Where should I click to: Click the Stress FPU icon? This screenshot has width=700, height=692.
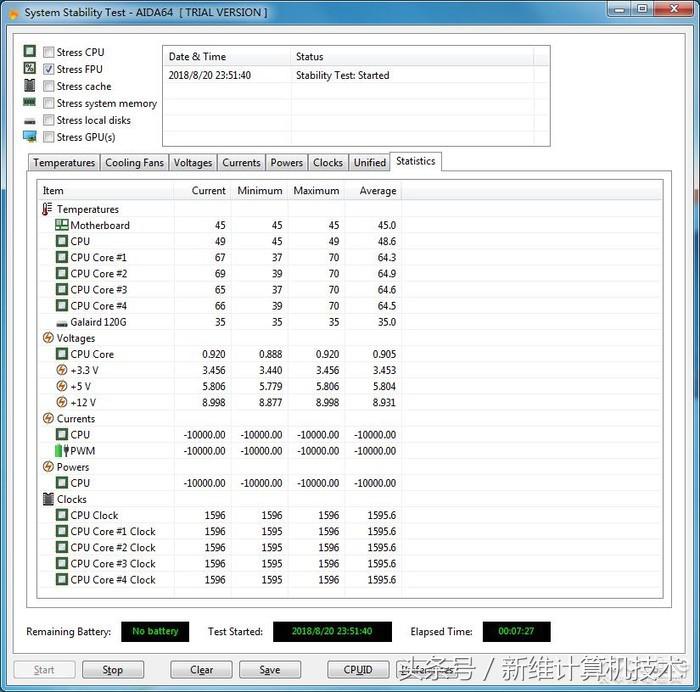tap(29, 69)
